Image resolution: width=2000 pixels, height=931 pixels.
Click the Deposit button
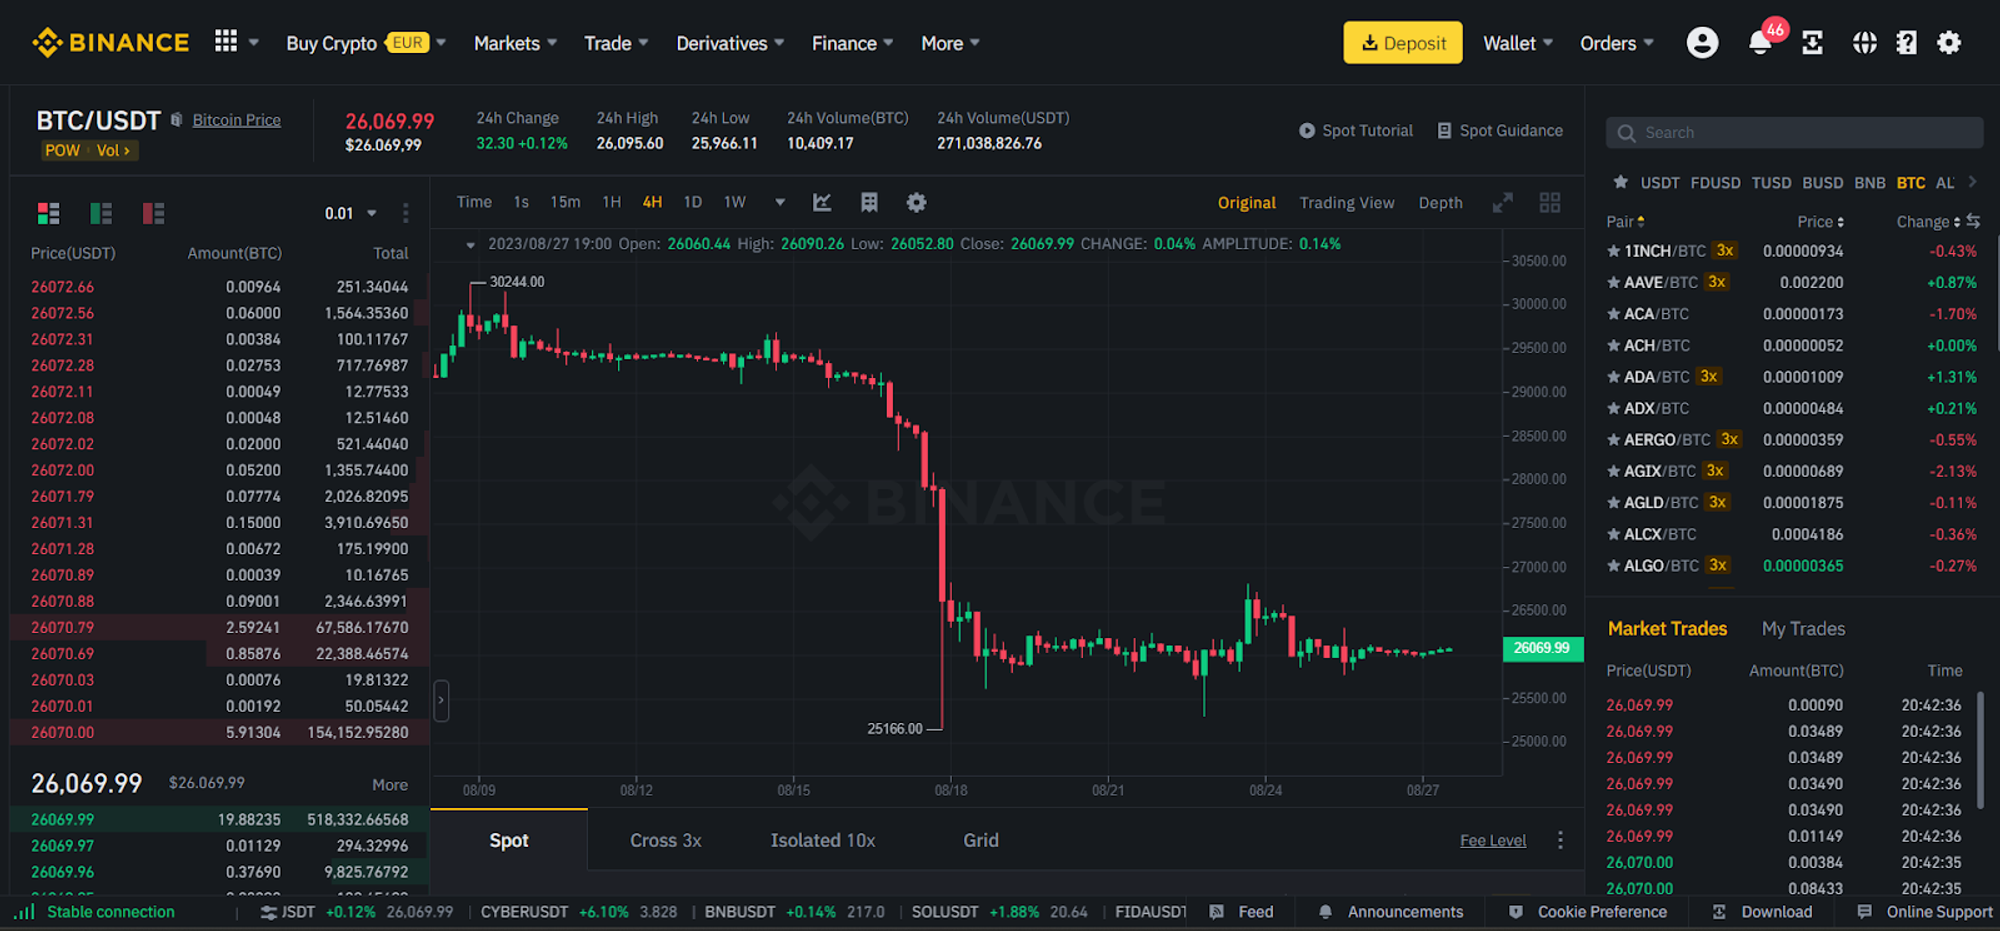pyautogui.click(x=1402, y=42)
